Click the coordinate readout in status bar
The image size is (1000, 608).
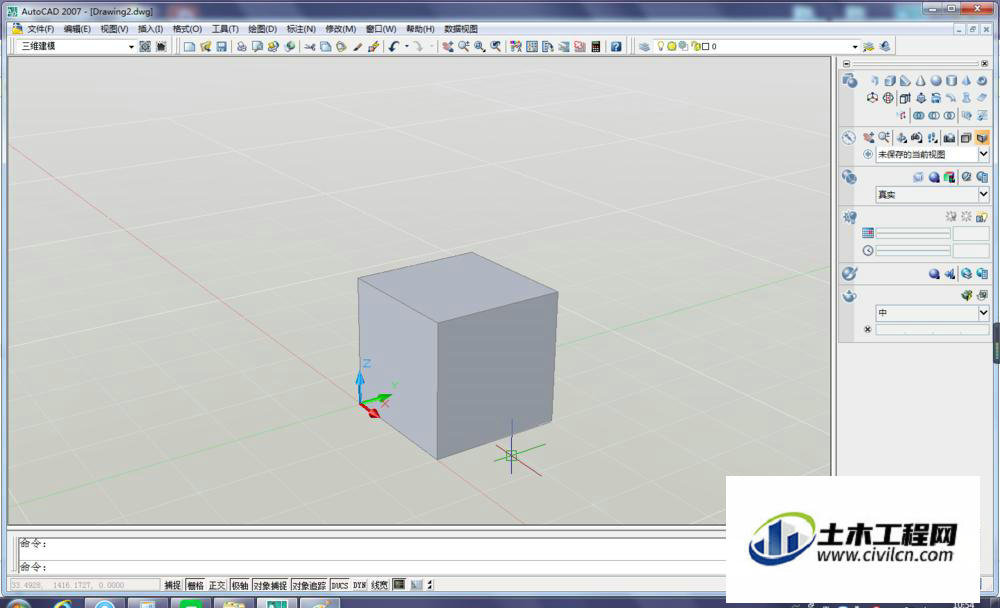point(84,585)
